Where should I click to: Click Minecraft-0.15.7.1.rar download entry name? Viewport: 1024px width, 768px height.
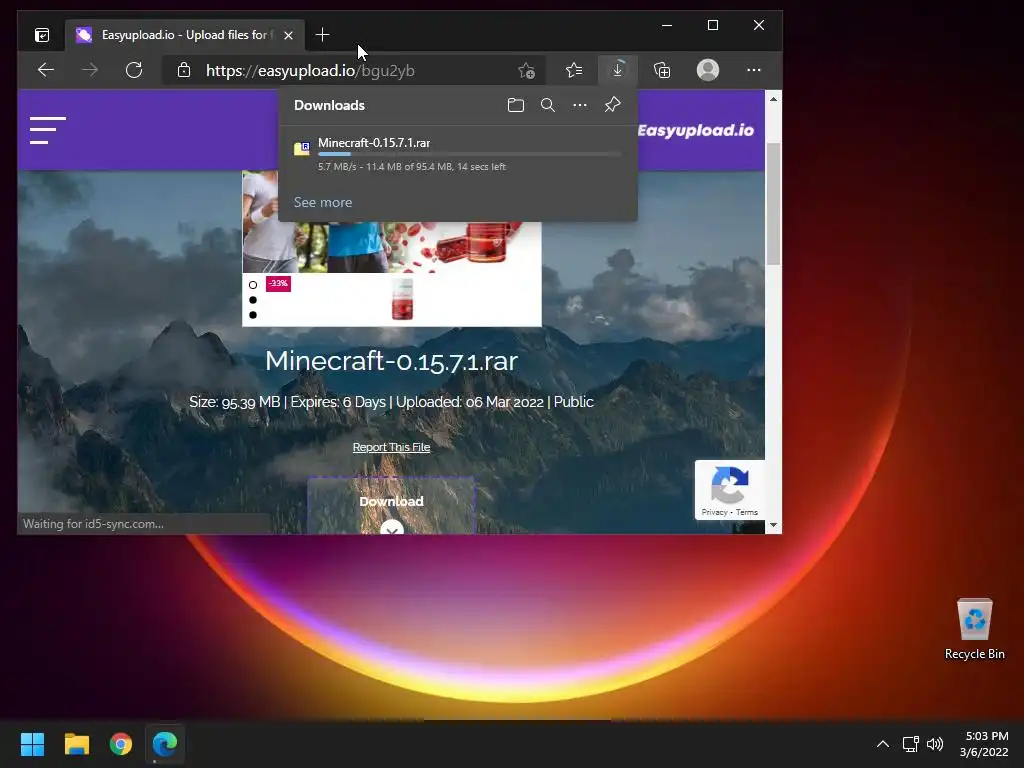tap(374, 142)
